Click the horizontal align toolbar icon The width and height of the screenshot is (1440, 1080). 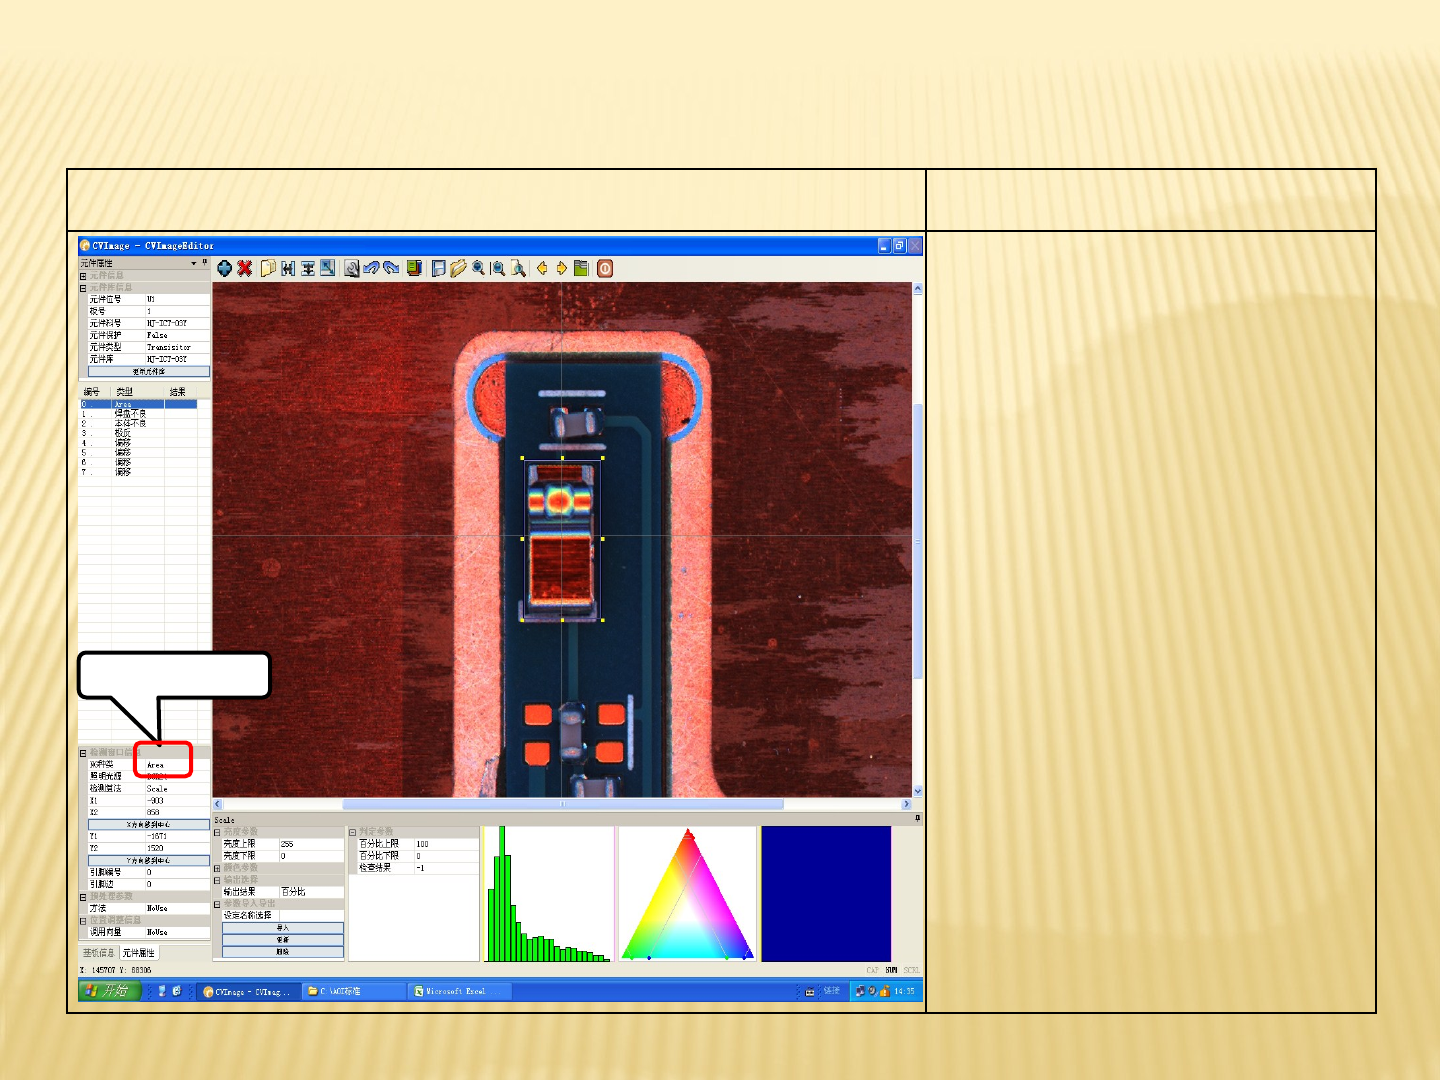[x=288, y=268]
